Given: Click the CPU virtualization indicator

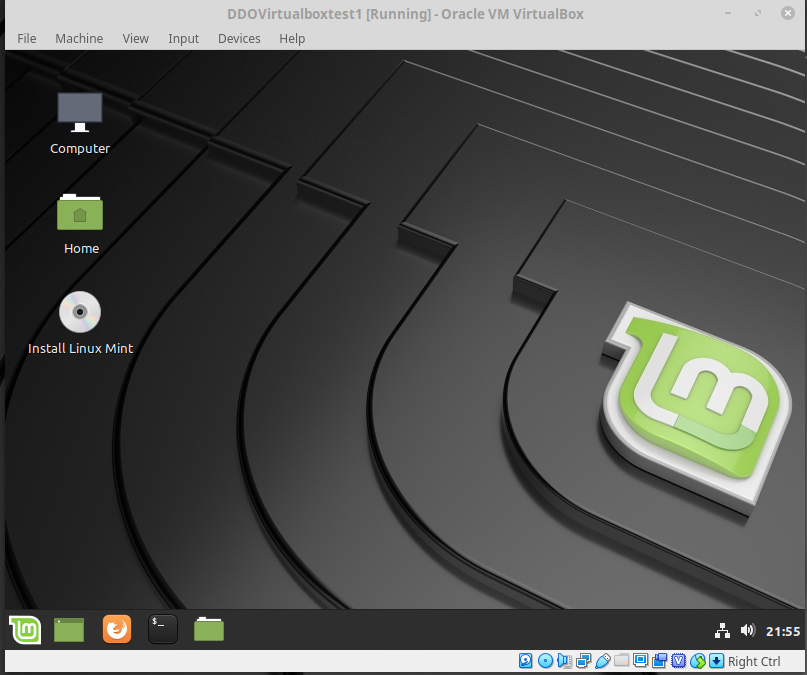Looking at the screenshot, I should (678, 661).
